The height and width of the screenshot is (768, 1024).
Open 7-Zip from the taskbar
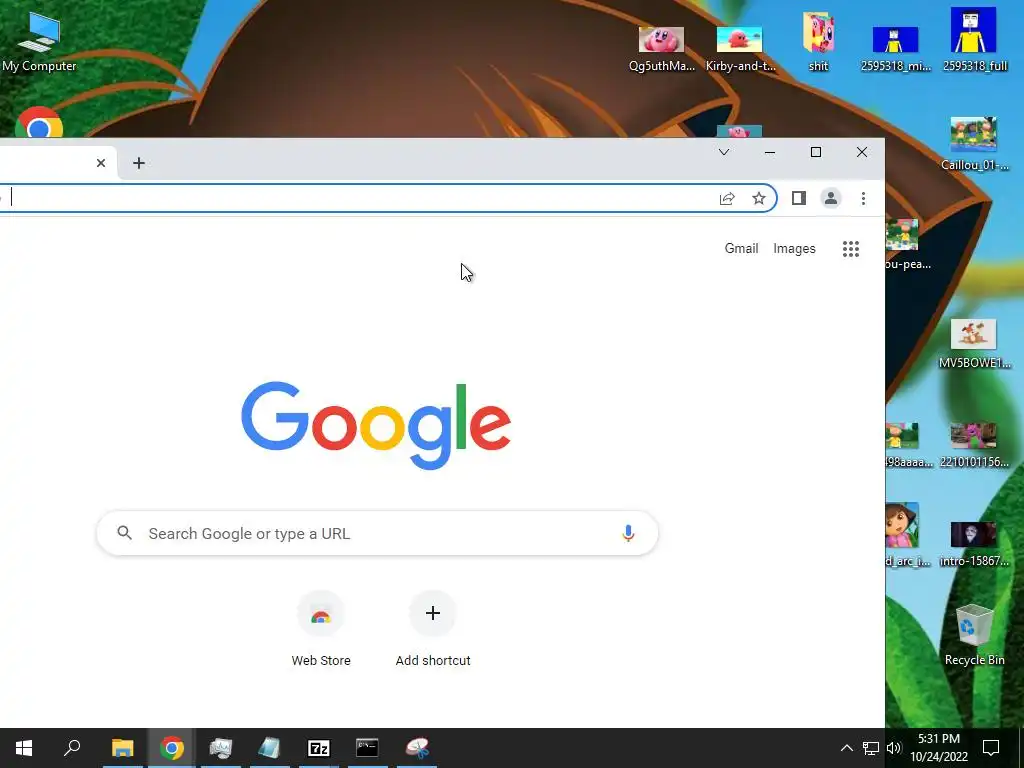[319, 748]
